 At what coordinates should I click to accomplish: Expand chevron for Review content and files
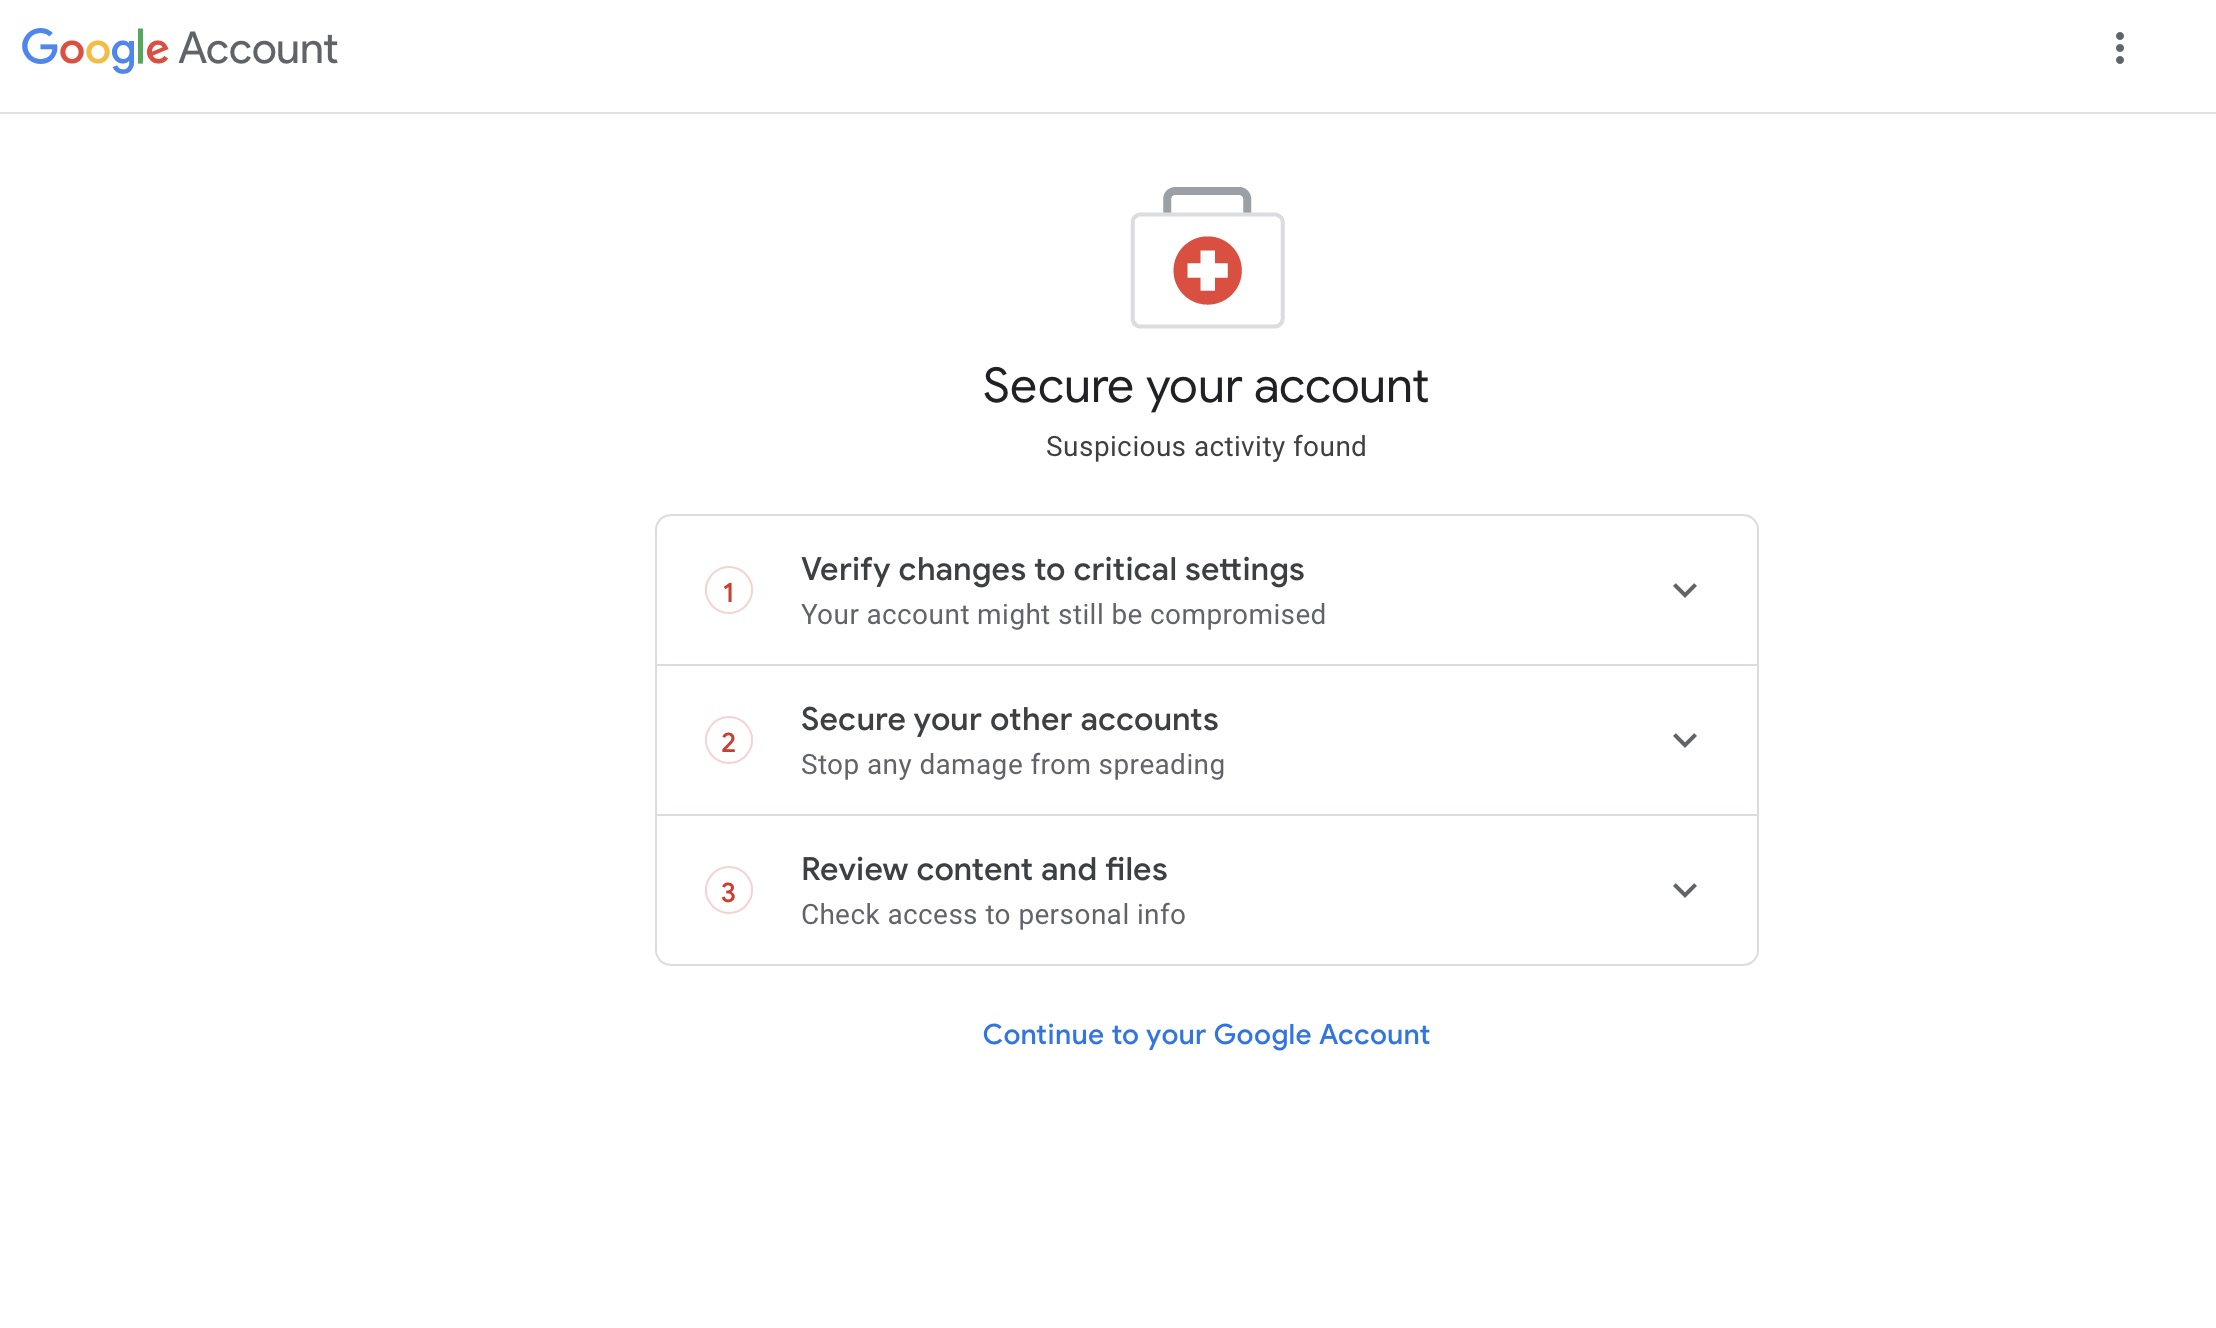point(1685,890)
